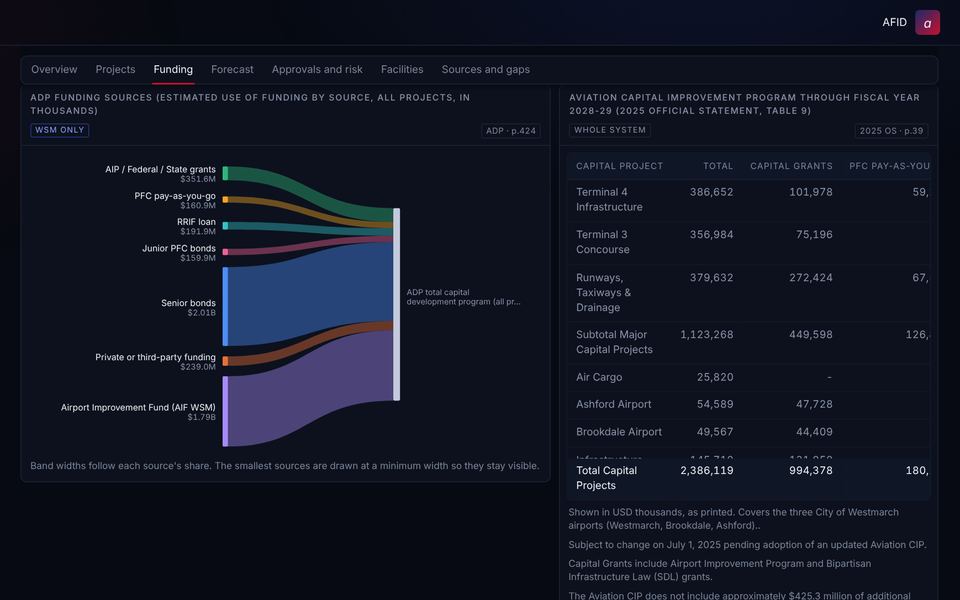Select the Subtotal Major Capital Projects row name
Screen dimensions: 960x600
point(614,342)
